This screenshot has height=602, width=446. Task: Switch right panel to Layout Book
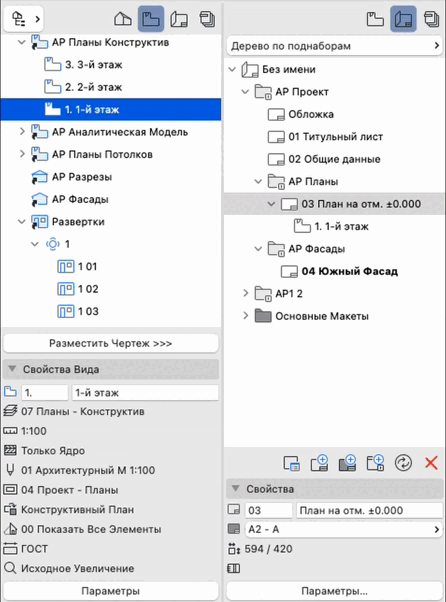pos(403,19)
